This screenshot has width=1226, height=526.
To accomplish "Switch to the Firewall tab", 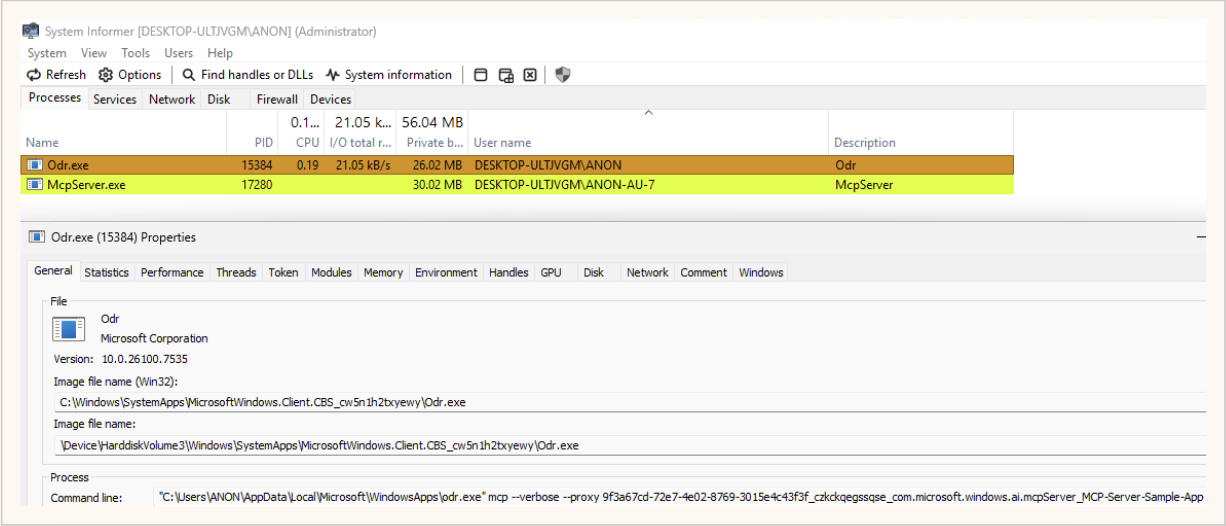I will point(276,99).
